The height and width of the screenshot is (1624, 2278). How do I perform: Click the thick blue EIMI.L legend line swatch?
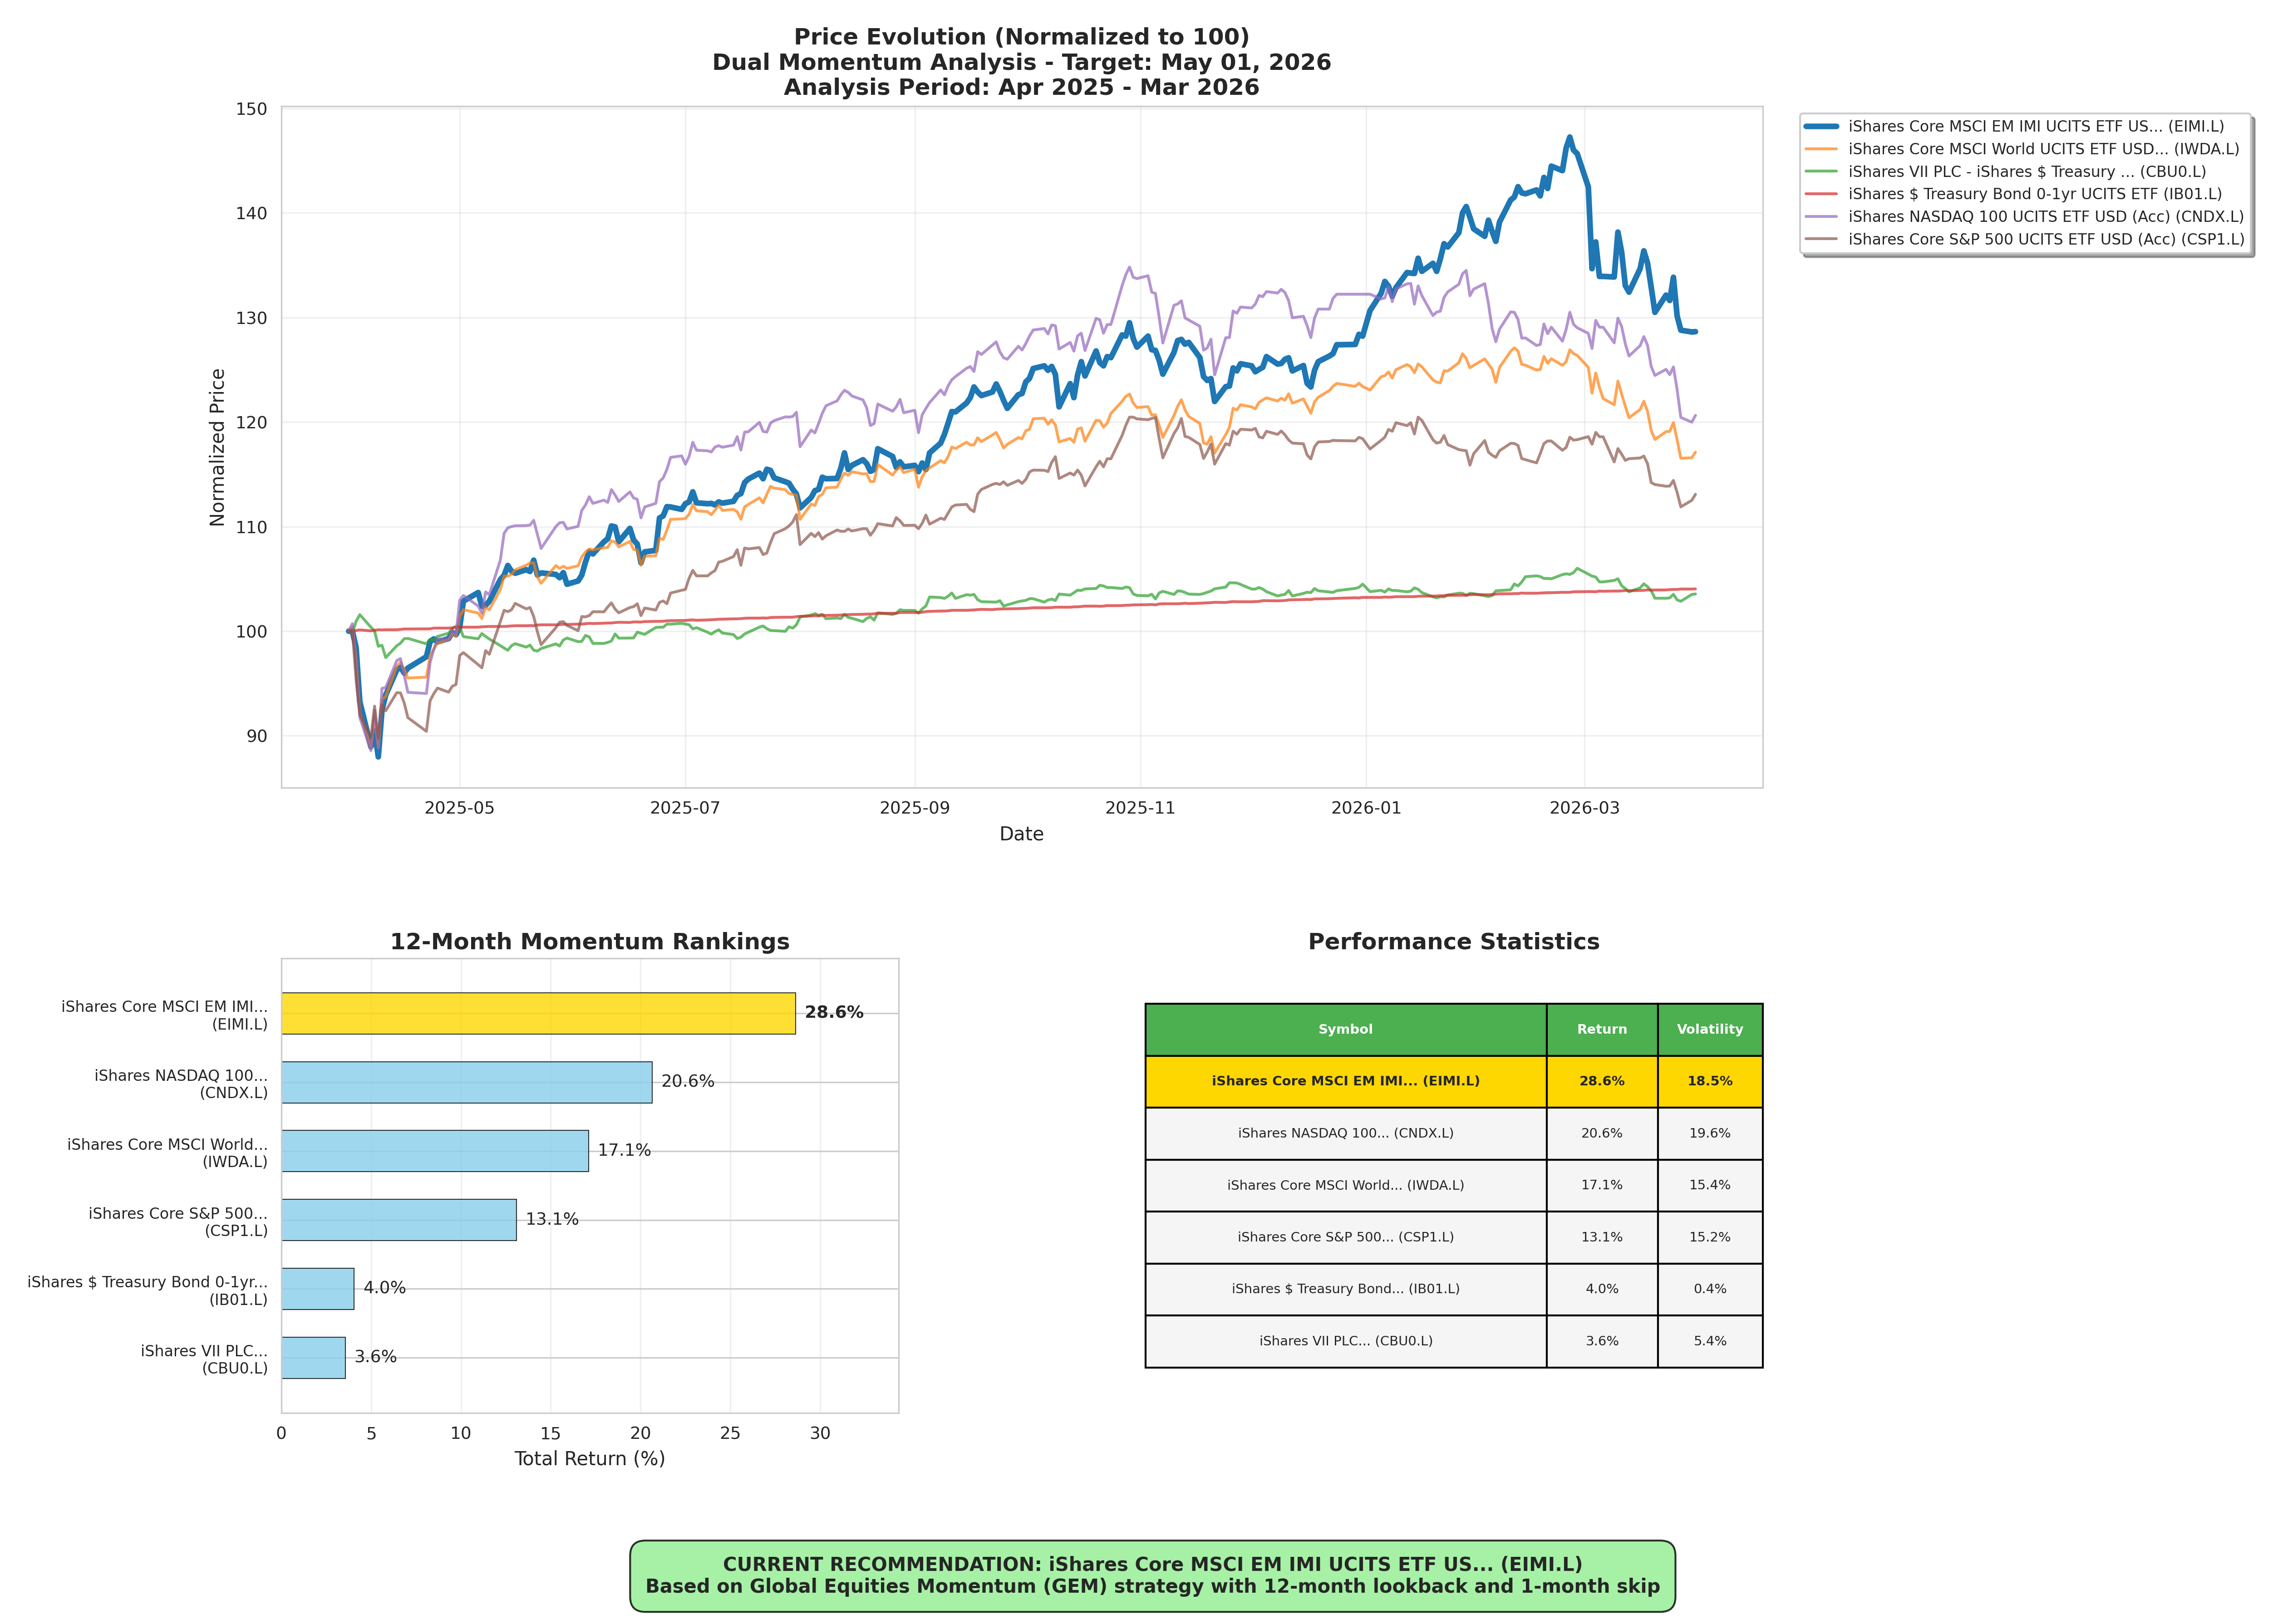tap(1820, 127)
